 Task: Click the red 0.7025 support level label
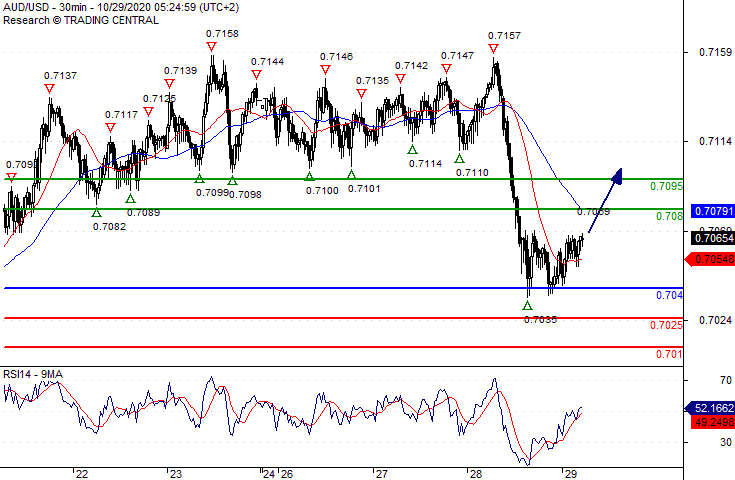[666, 325]
